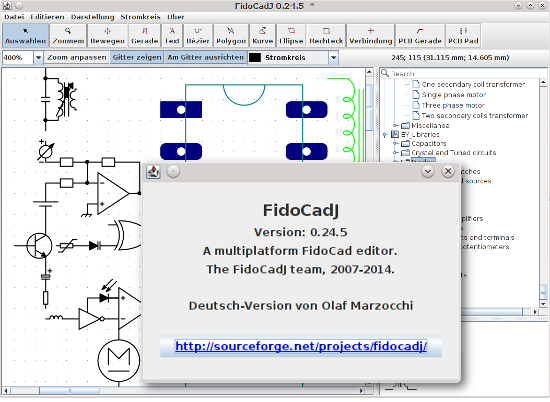Expand the Miscellanea tree node

tap(396, 125)
